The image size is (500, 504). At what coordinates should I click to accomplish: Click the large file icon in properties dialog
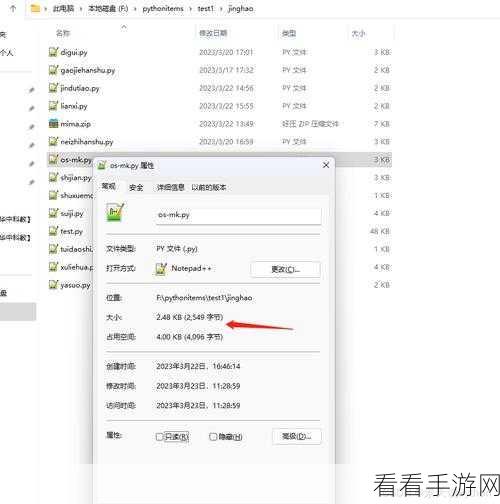[115, 212]
